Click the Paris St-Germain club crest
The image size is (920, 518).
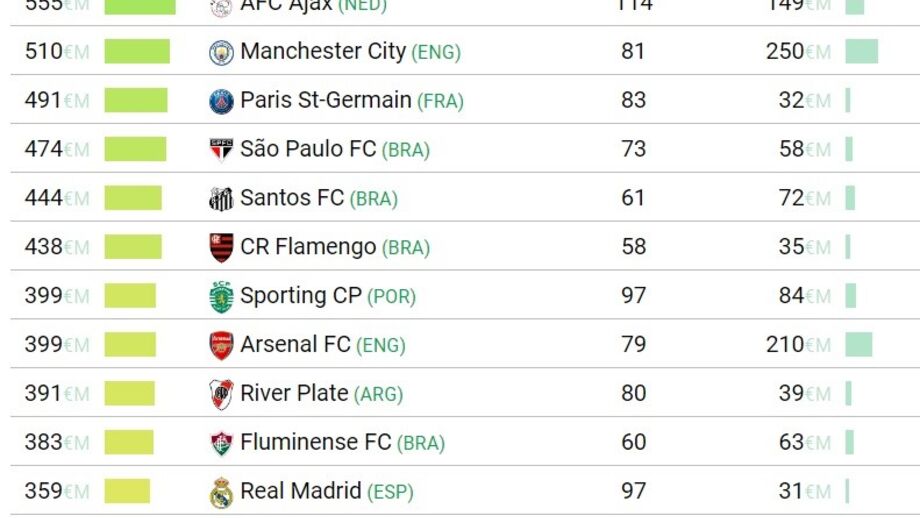coord(221,101)
